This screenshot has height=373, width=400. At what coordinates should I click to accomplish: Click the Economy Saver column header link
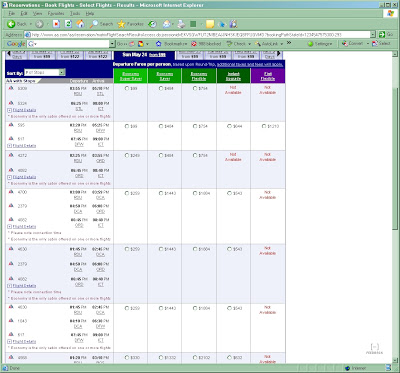[x=165, y=76]
